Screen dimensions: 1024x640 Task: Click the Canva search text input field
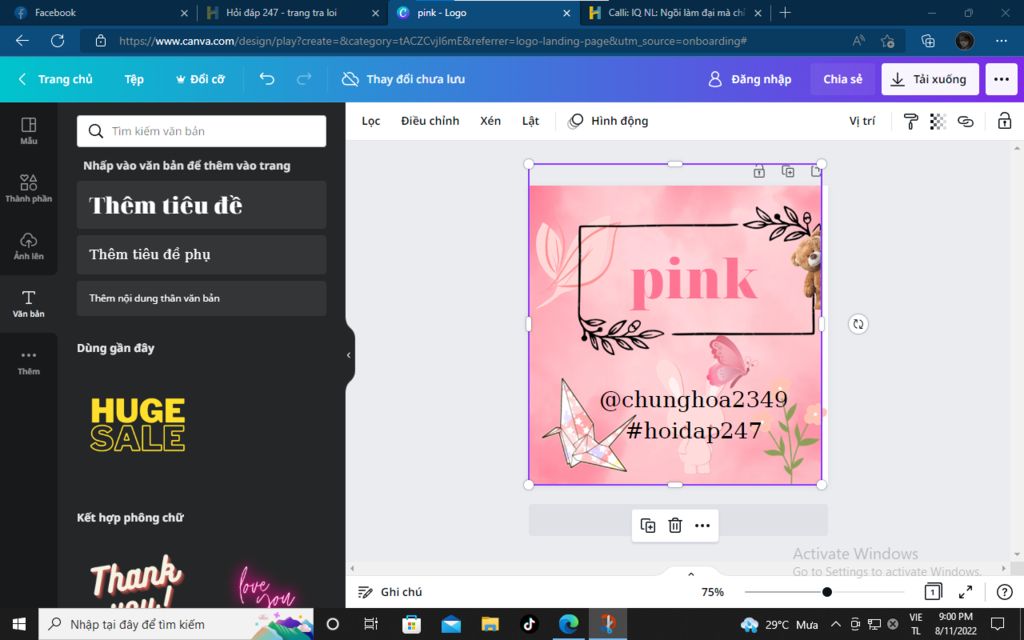(x=200, y=131)
